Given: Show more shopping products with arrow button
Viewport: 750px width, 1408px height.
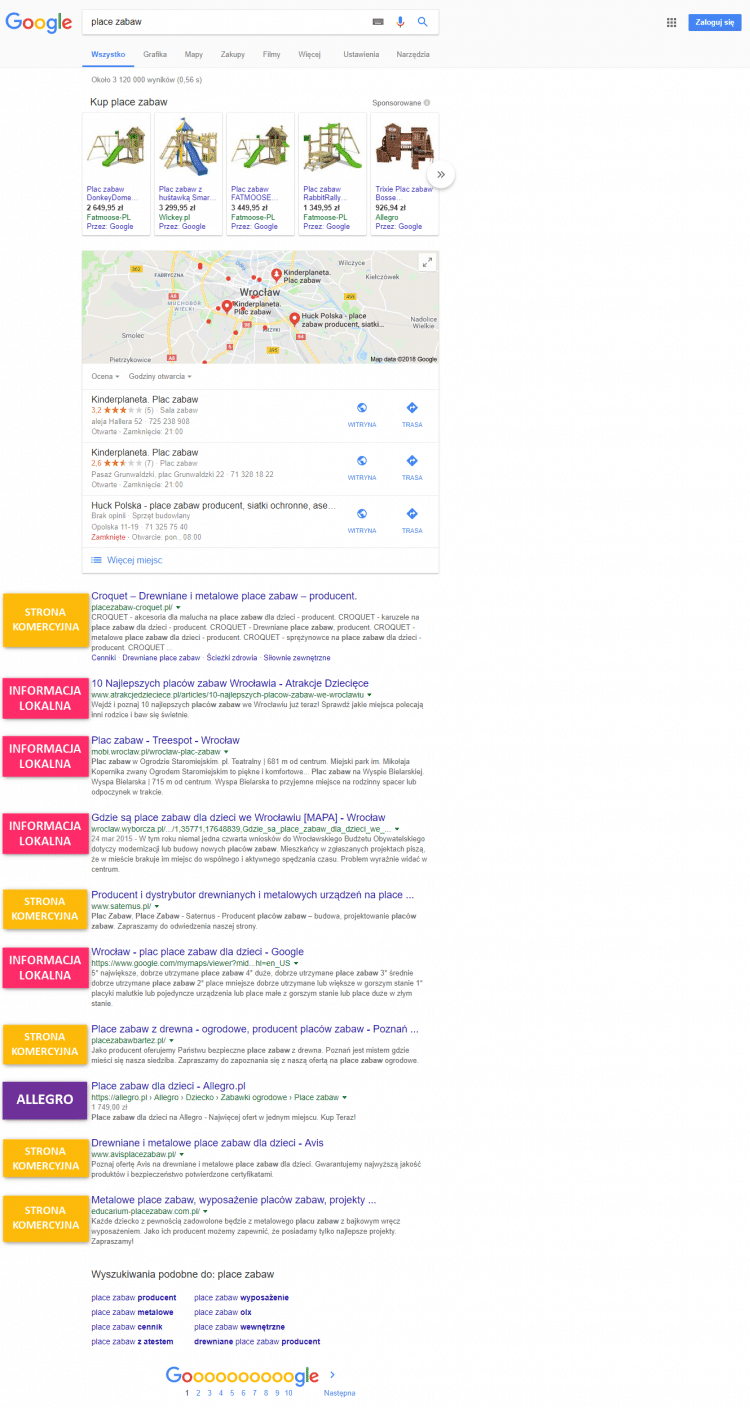Looking at the screenshot, I should (x=441, y=174).
